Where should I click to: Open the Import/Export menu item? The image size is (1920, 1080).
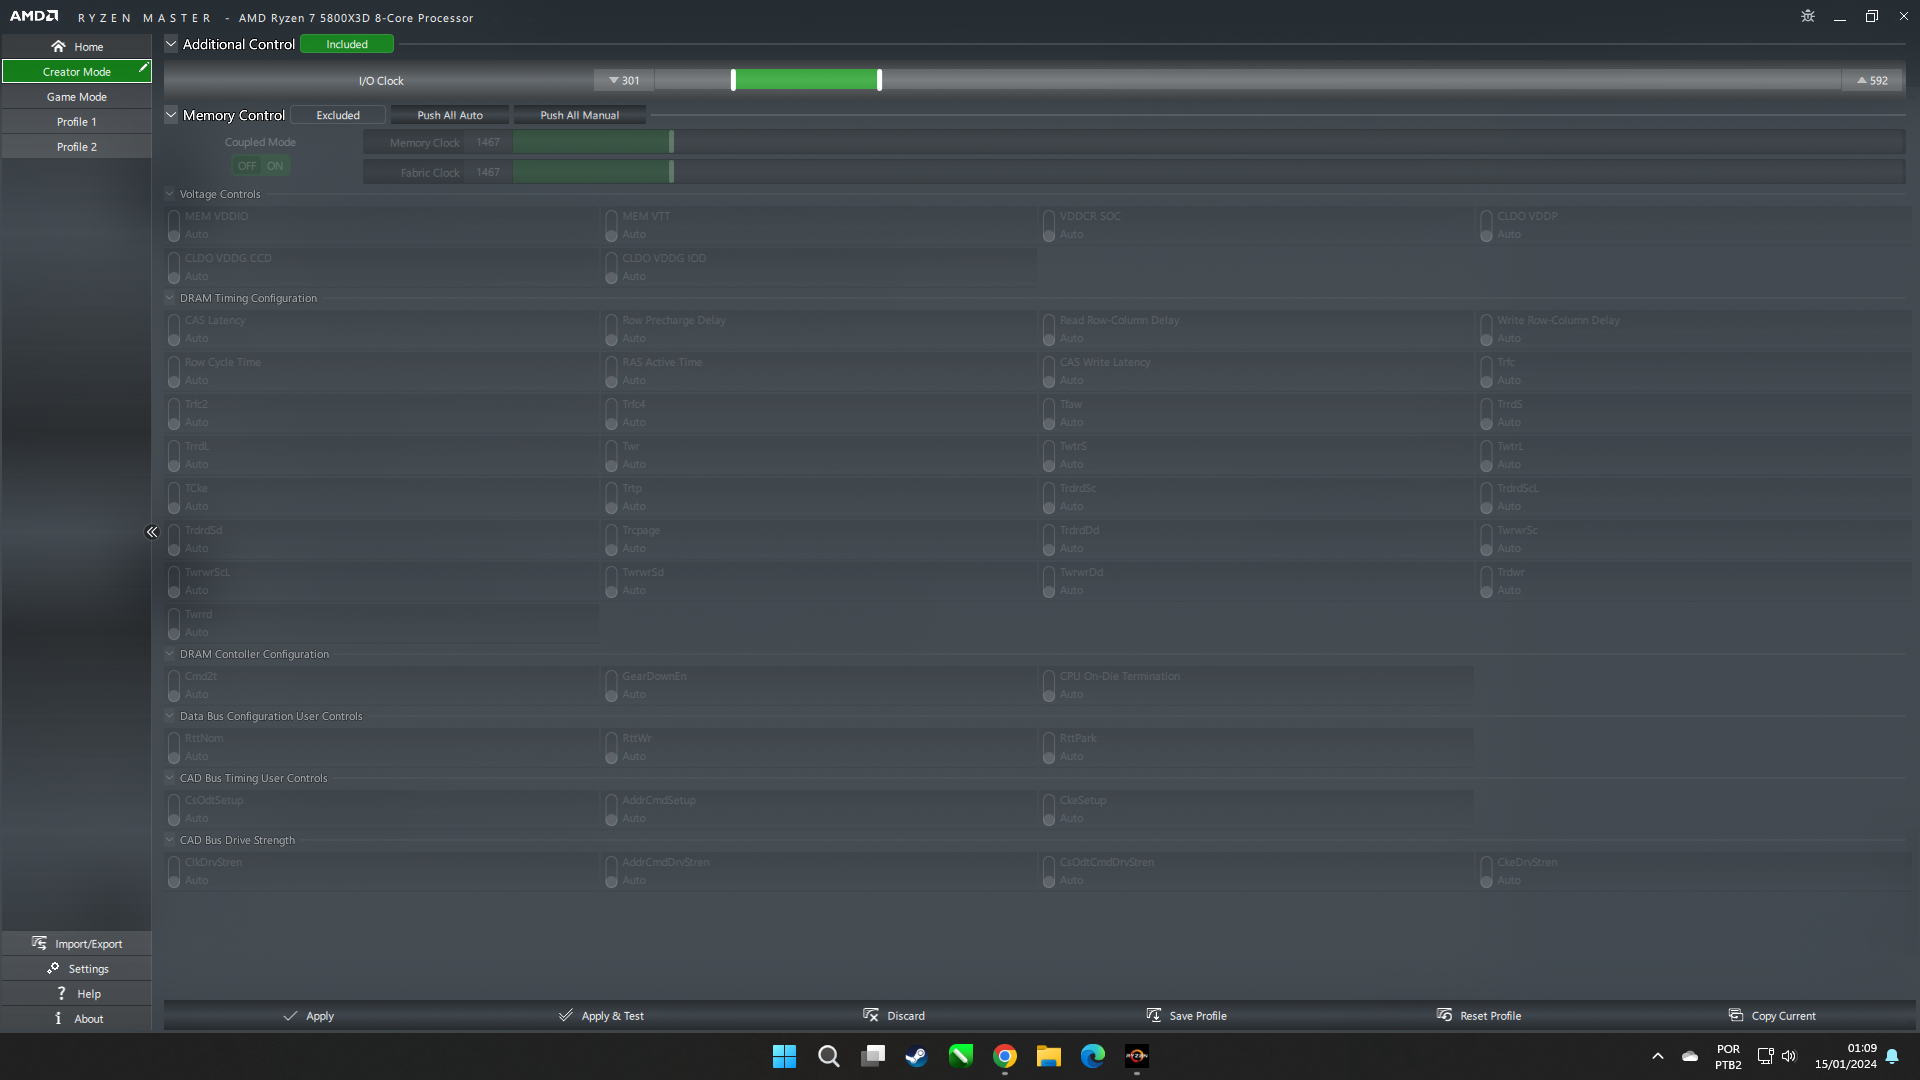coord(76,943)
